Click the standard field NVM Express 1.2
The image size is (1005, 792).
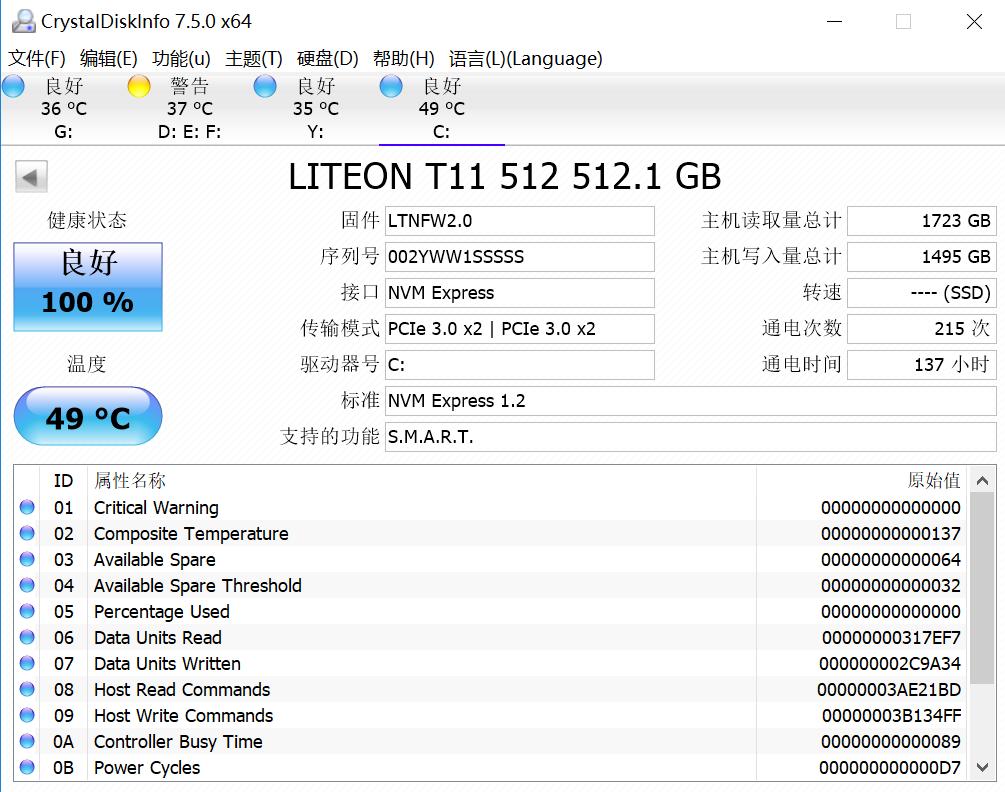tap(690, 400)
